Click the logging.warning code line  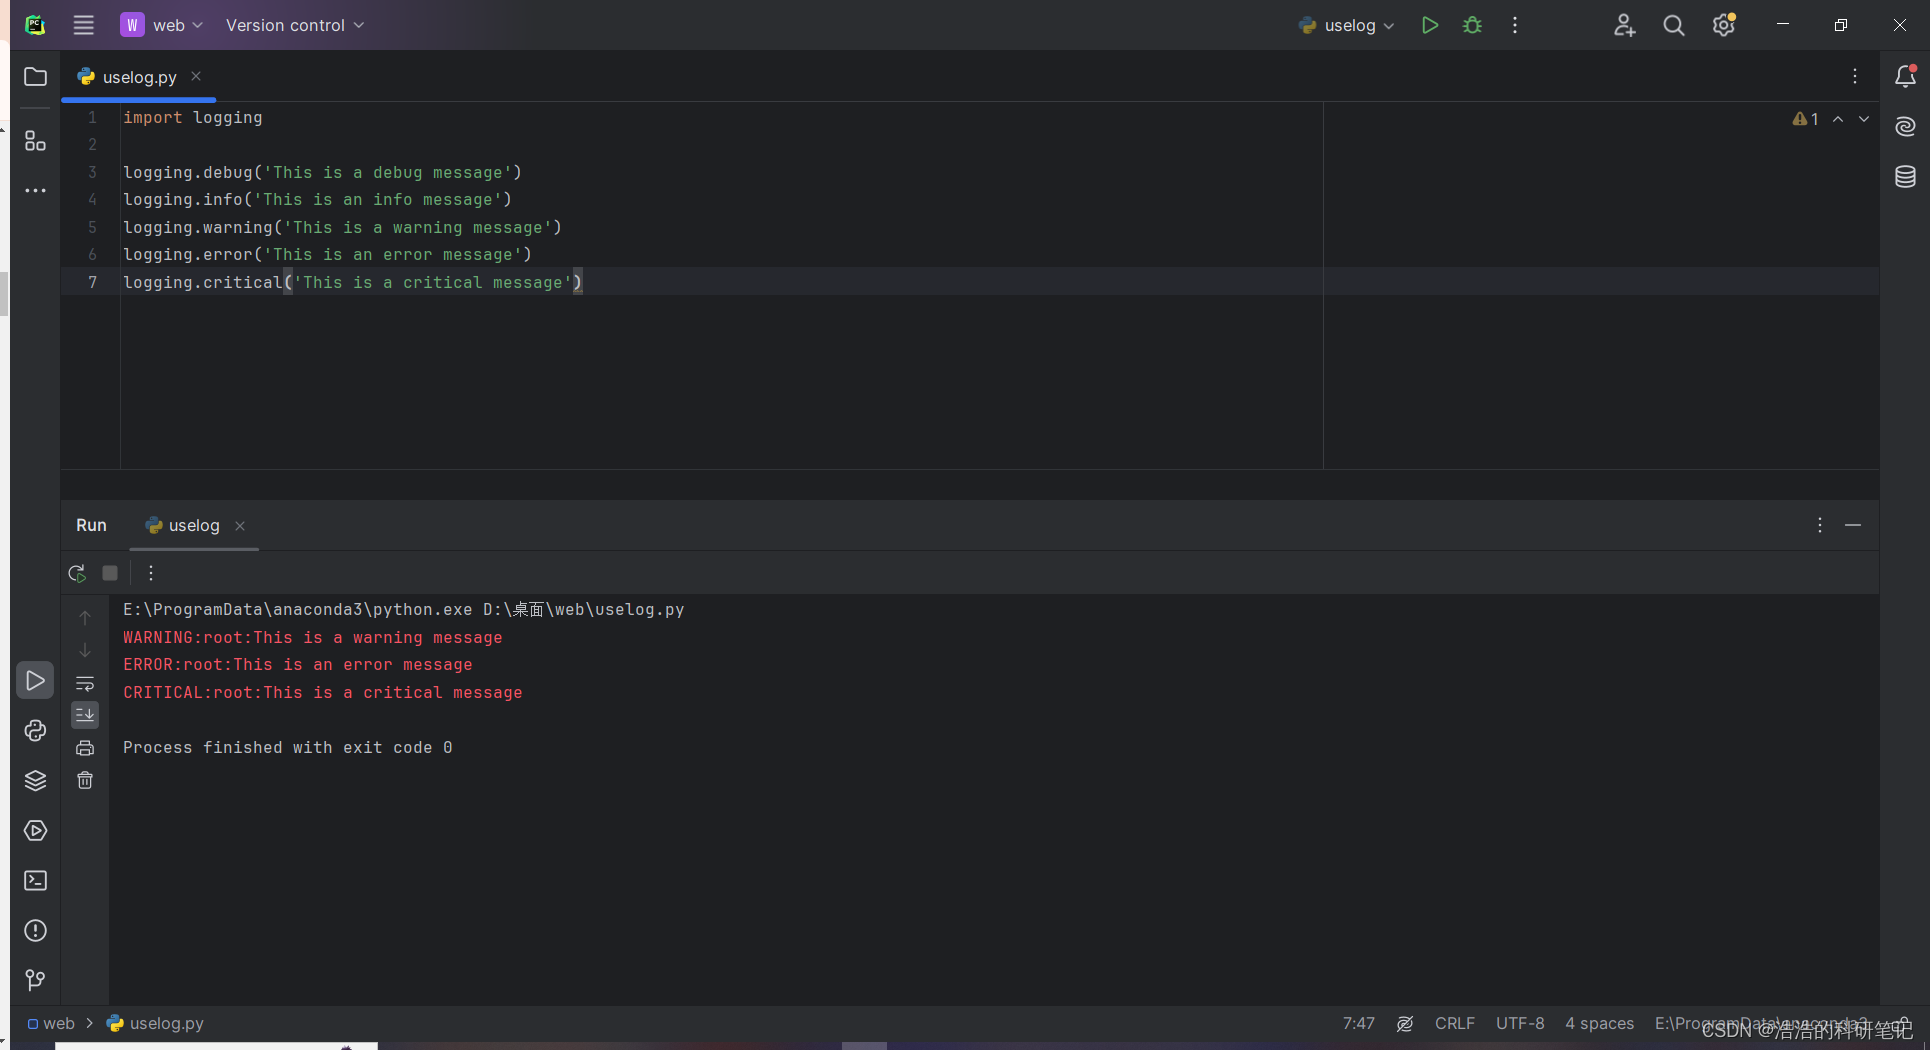click(x=342, y=227)
